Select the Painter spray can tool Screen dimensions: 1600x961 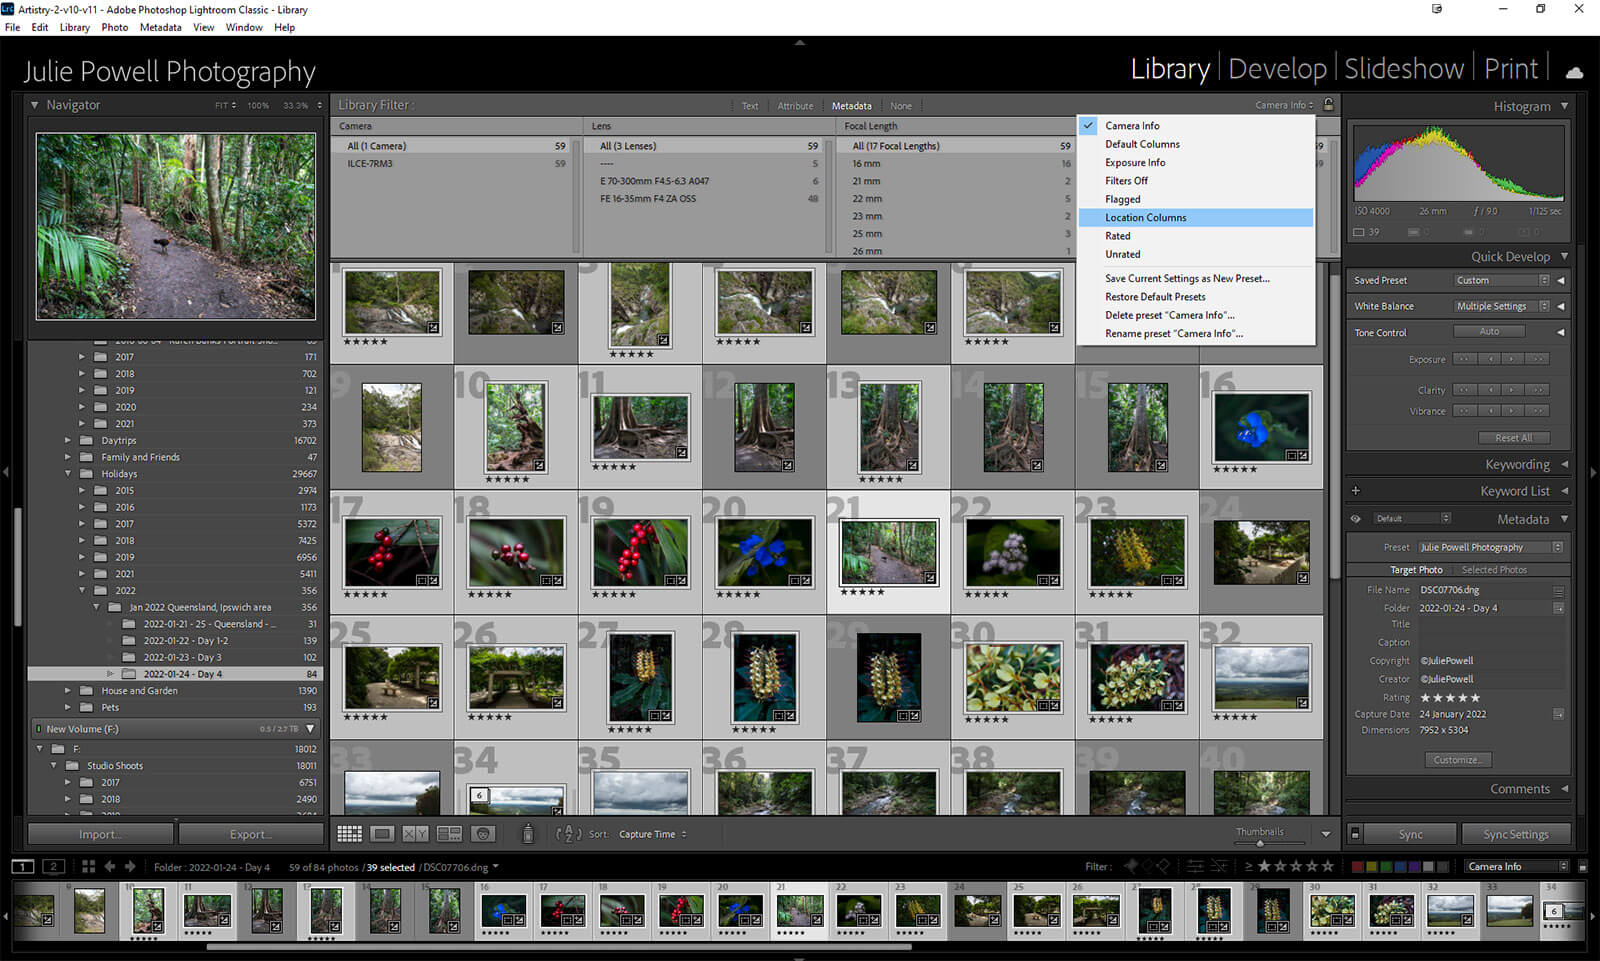pyautogui.click(x=528, y=834)
